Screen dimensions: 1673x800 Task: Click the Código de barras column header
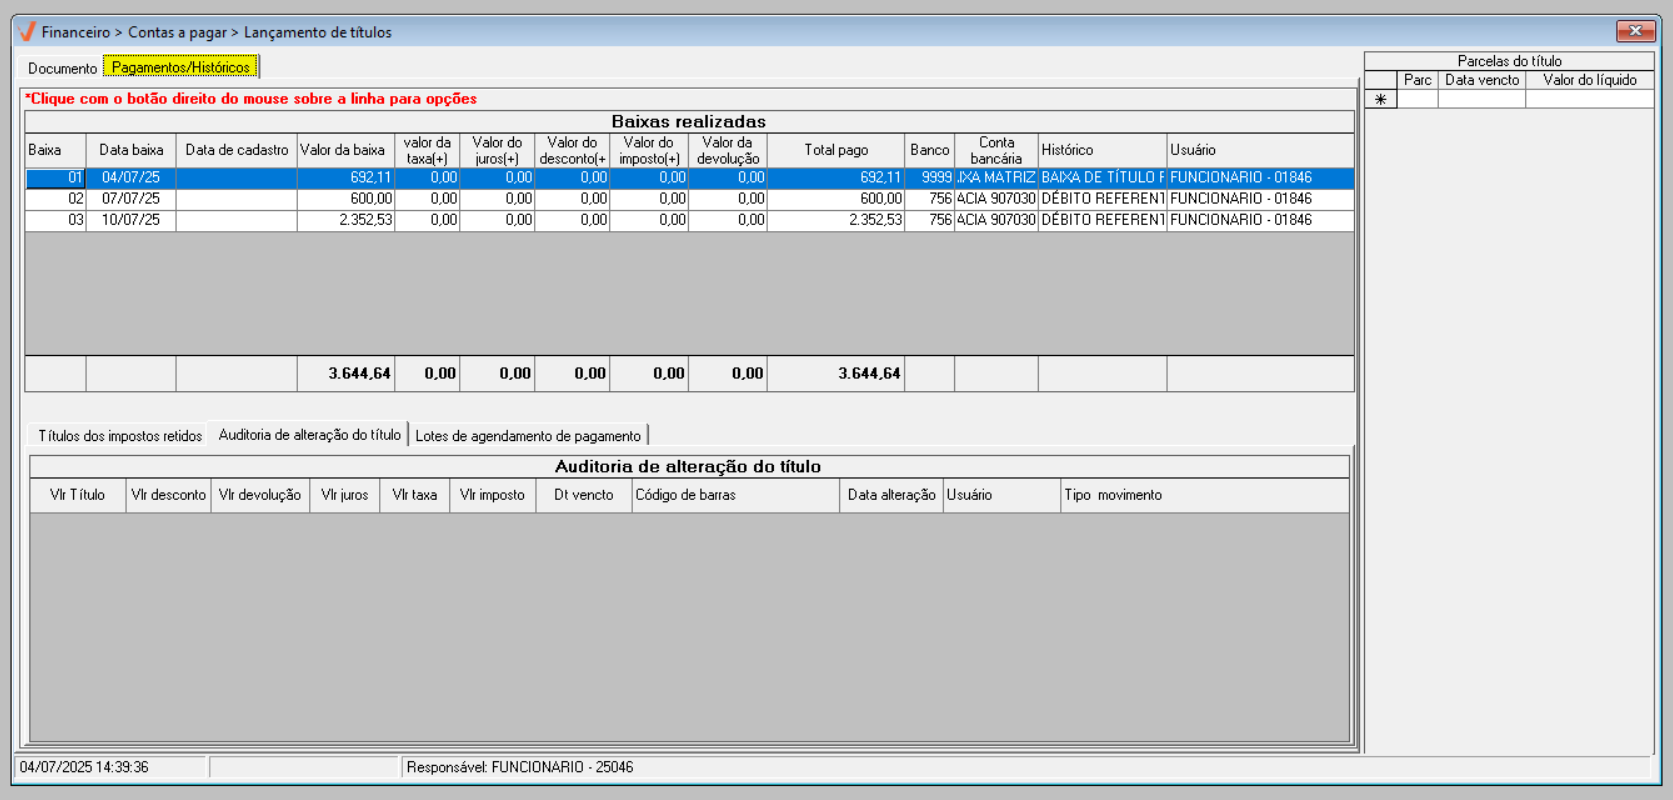tap(735, 495)
